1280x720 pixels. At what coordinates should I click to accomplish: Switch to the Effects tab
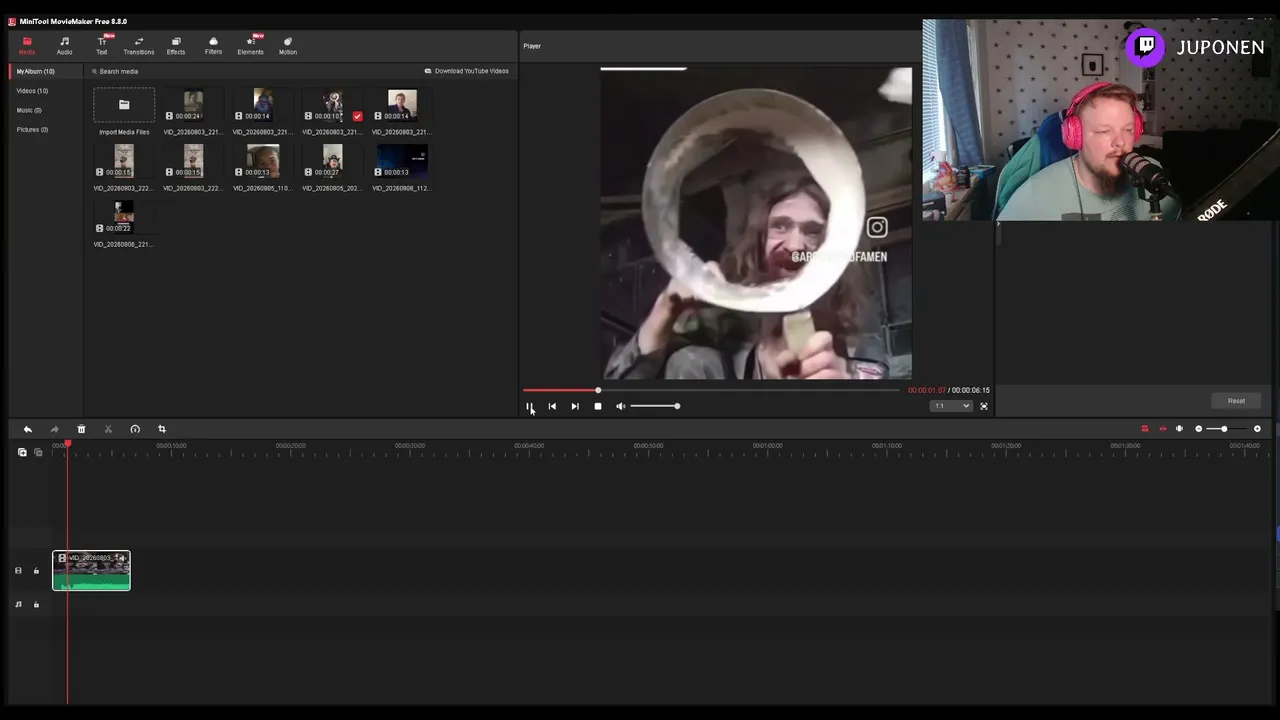tap(176, 46)
